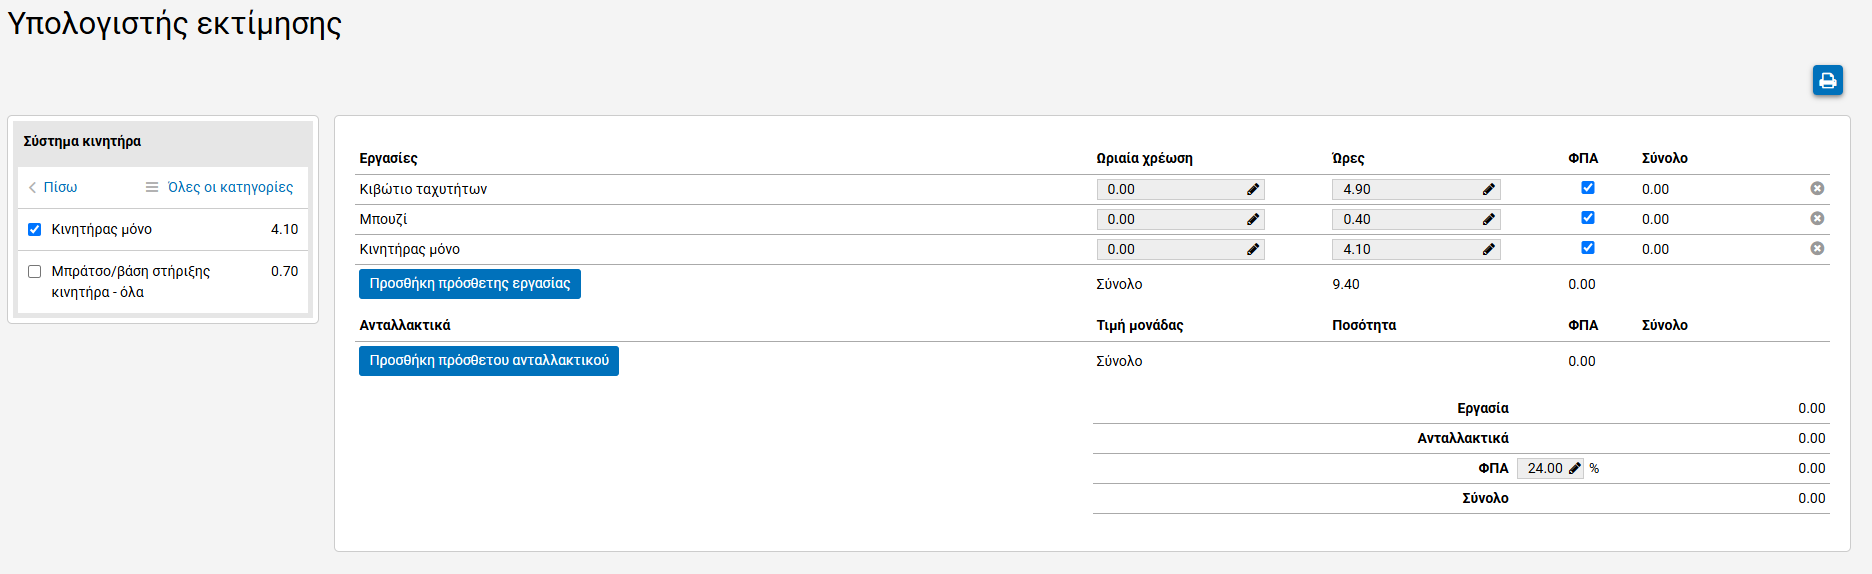Click pencil icon beside ΦΠА 24.00 percentage

pyautogui.click(x=1574, y=469)
